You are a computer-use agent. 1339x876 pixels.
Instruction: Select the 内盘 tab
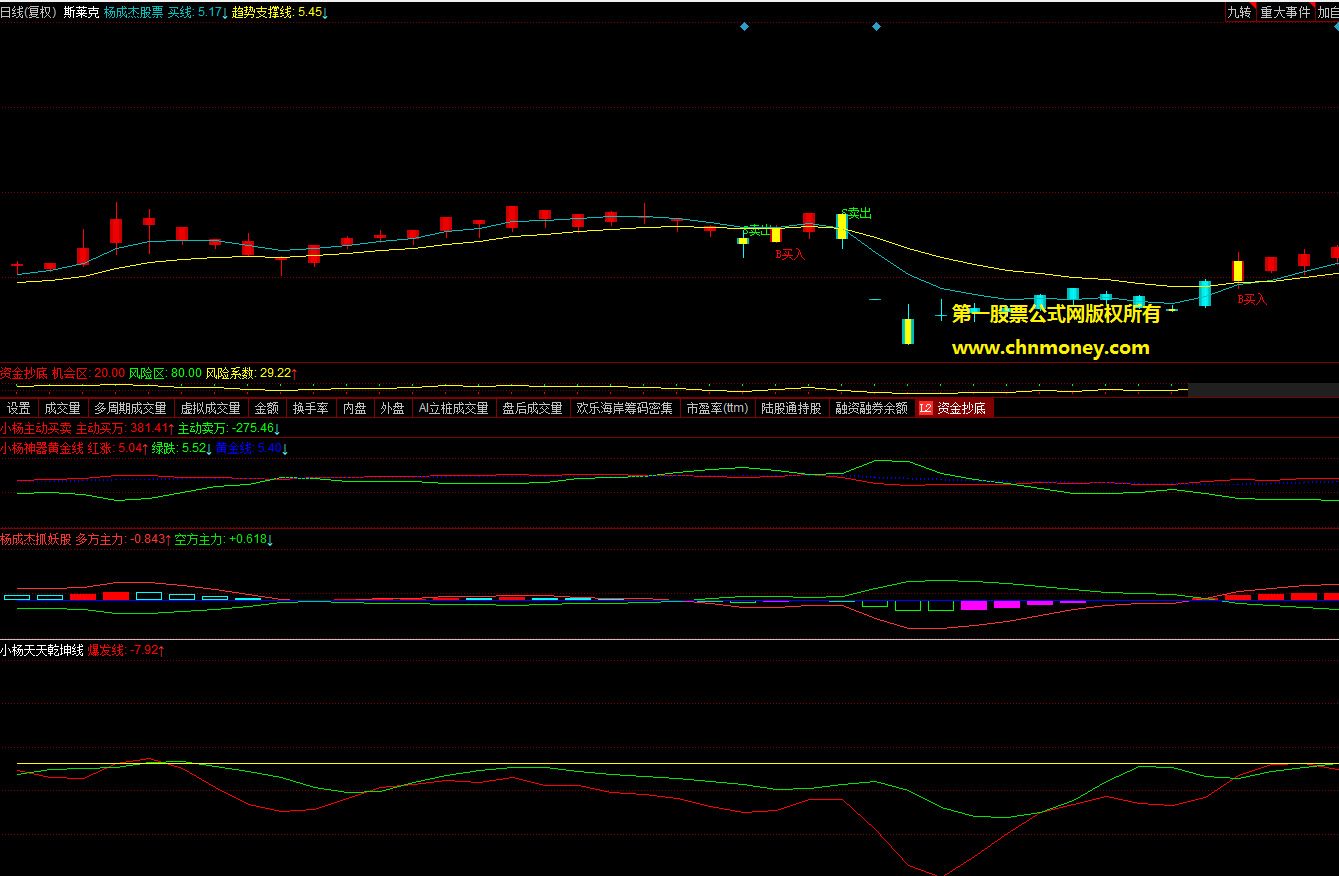coord(354,408)
